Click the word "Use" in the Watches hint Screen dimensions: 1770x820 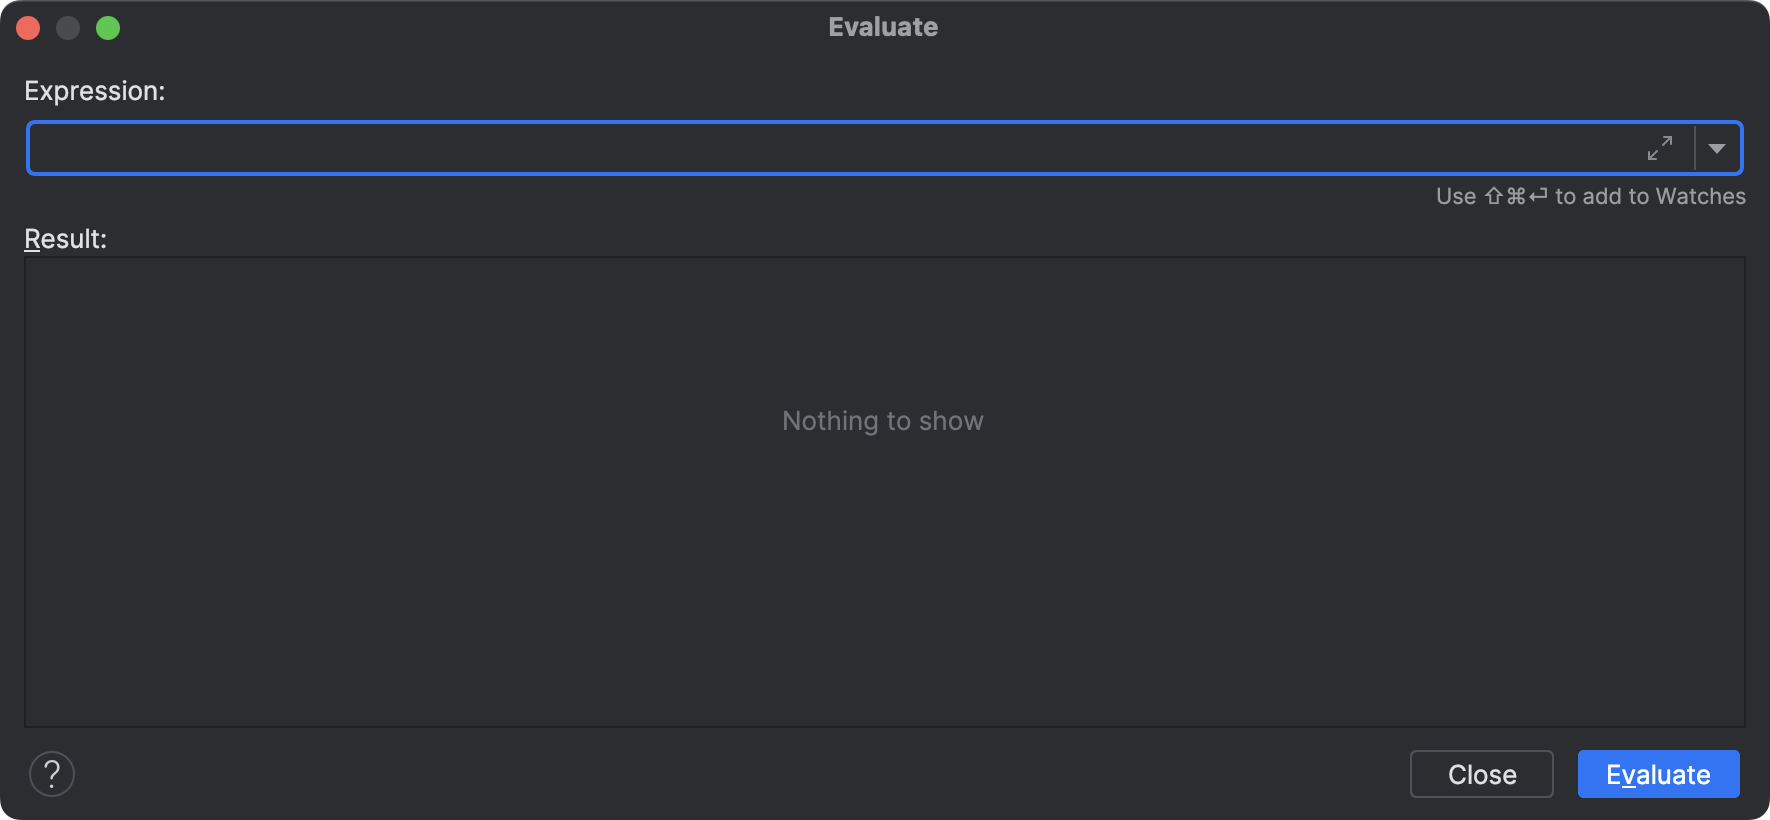1456,197
